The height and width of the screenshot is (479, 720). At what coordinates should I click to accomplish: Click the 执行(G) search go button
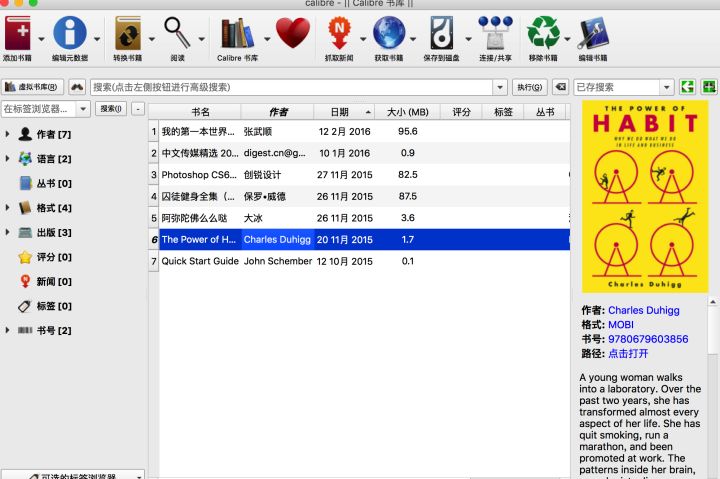(529, 87)
